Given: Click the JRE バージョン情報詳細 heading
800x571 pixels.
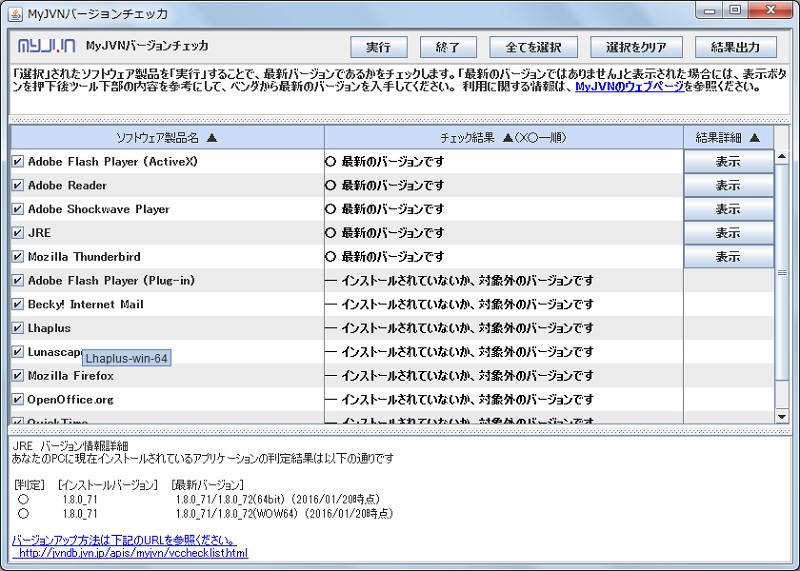Looking at the screenshot, I should [x=70, y=446].
